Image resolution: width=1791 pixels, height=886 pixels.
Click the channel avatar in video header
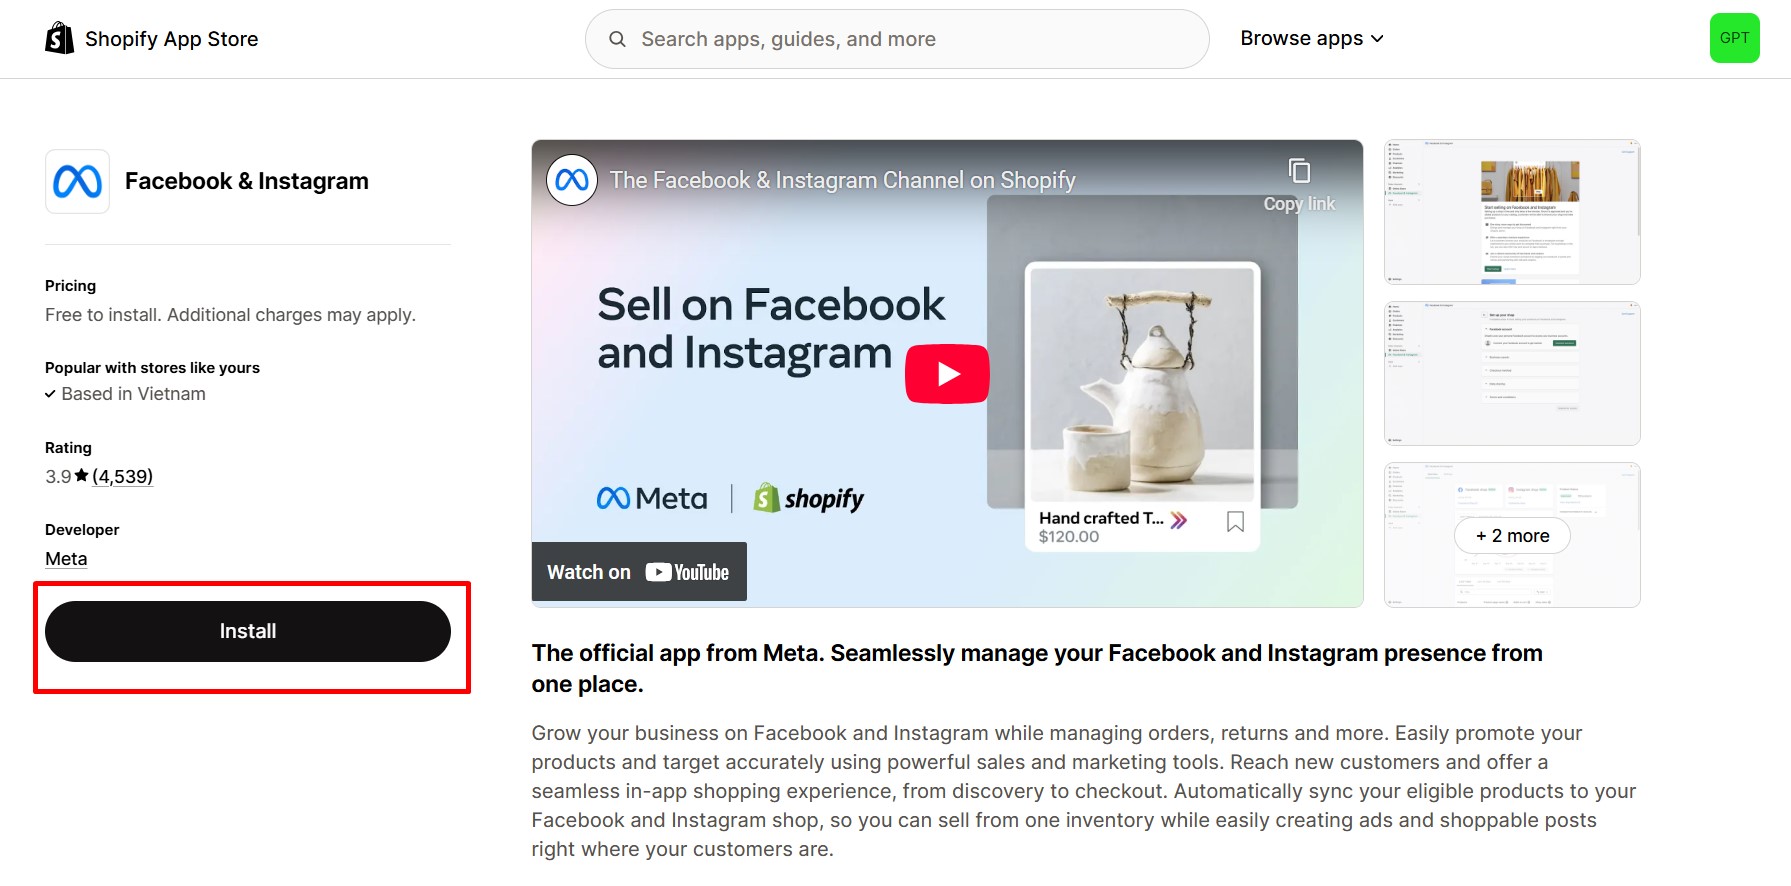(572, 180)
